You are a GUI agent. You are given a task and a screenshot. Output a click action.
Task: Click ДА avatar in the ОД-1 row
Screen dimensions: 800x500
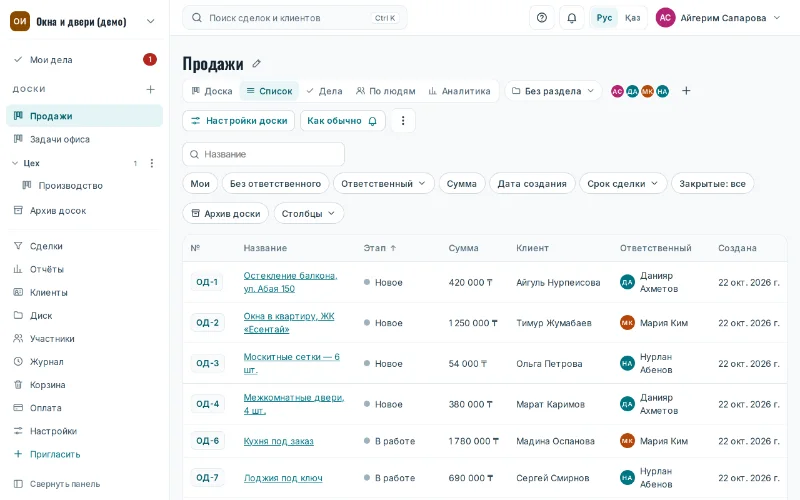pos(627,282)
